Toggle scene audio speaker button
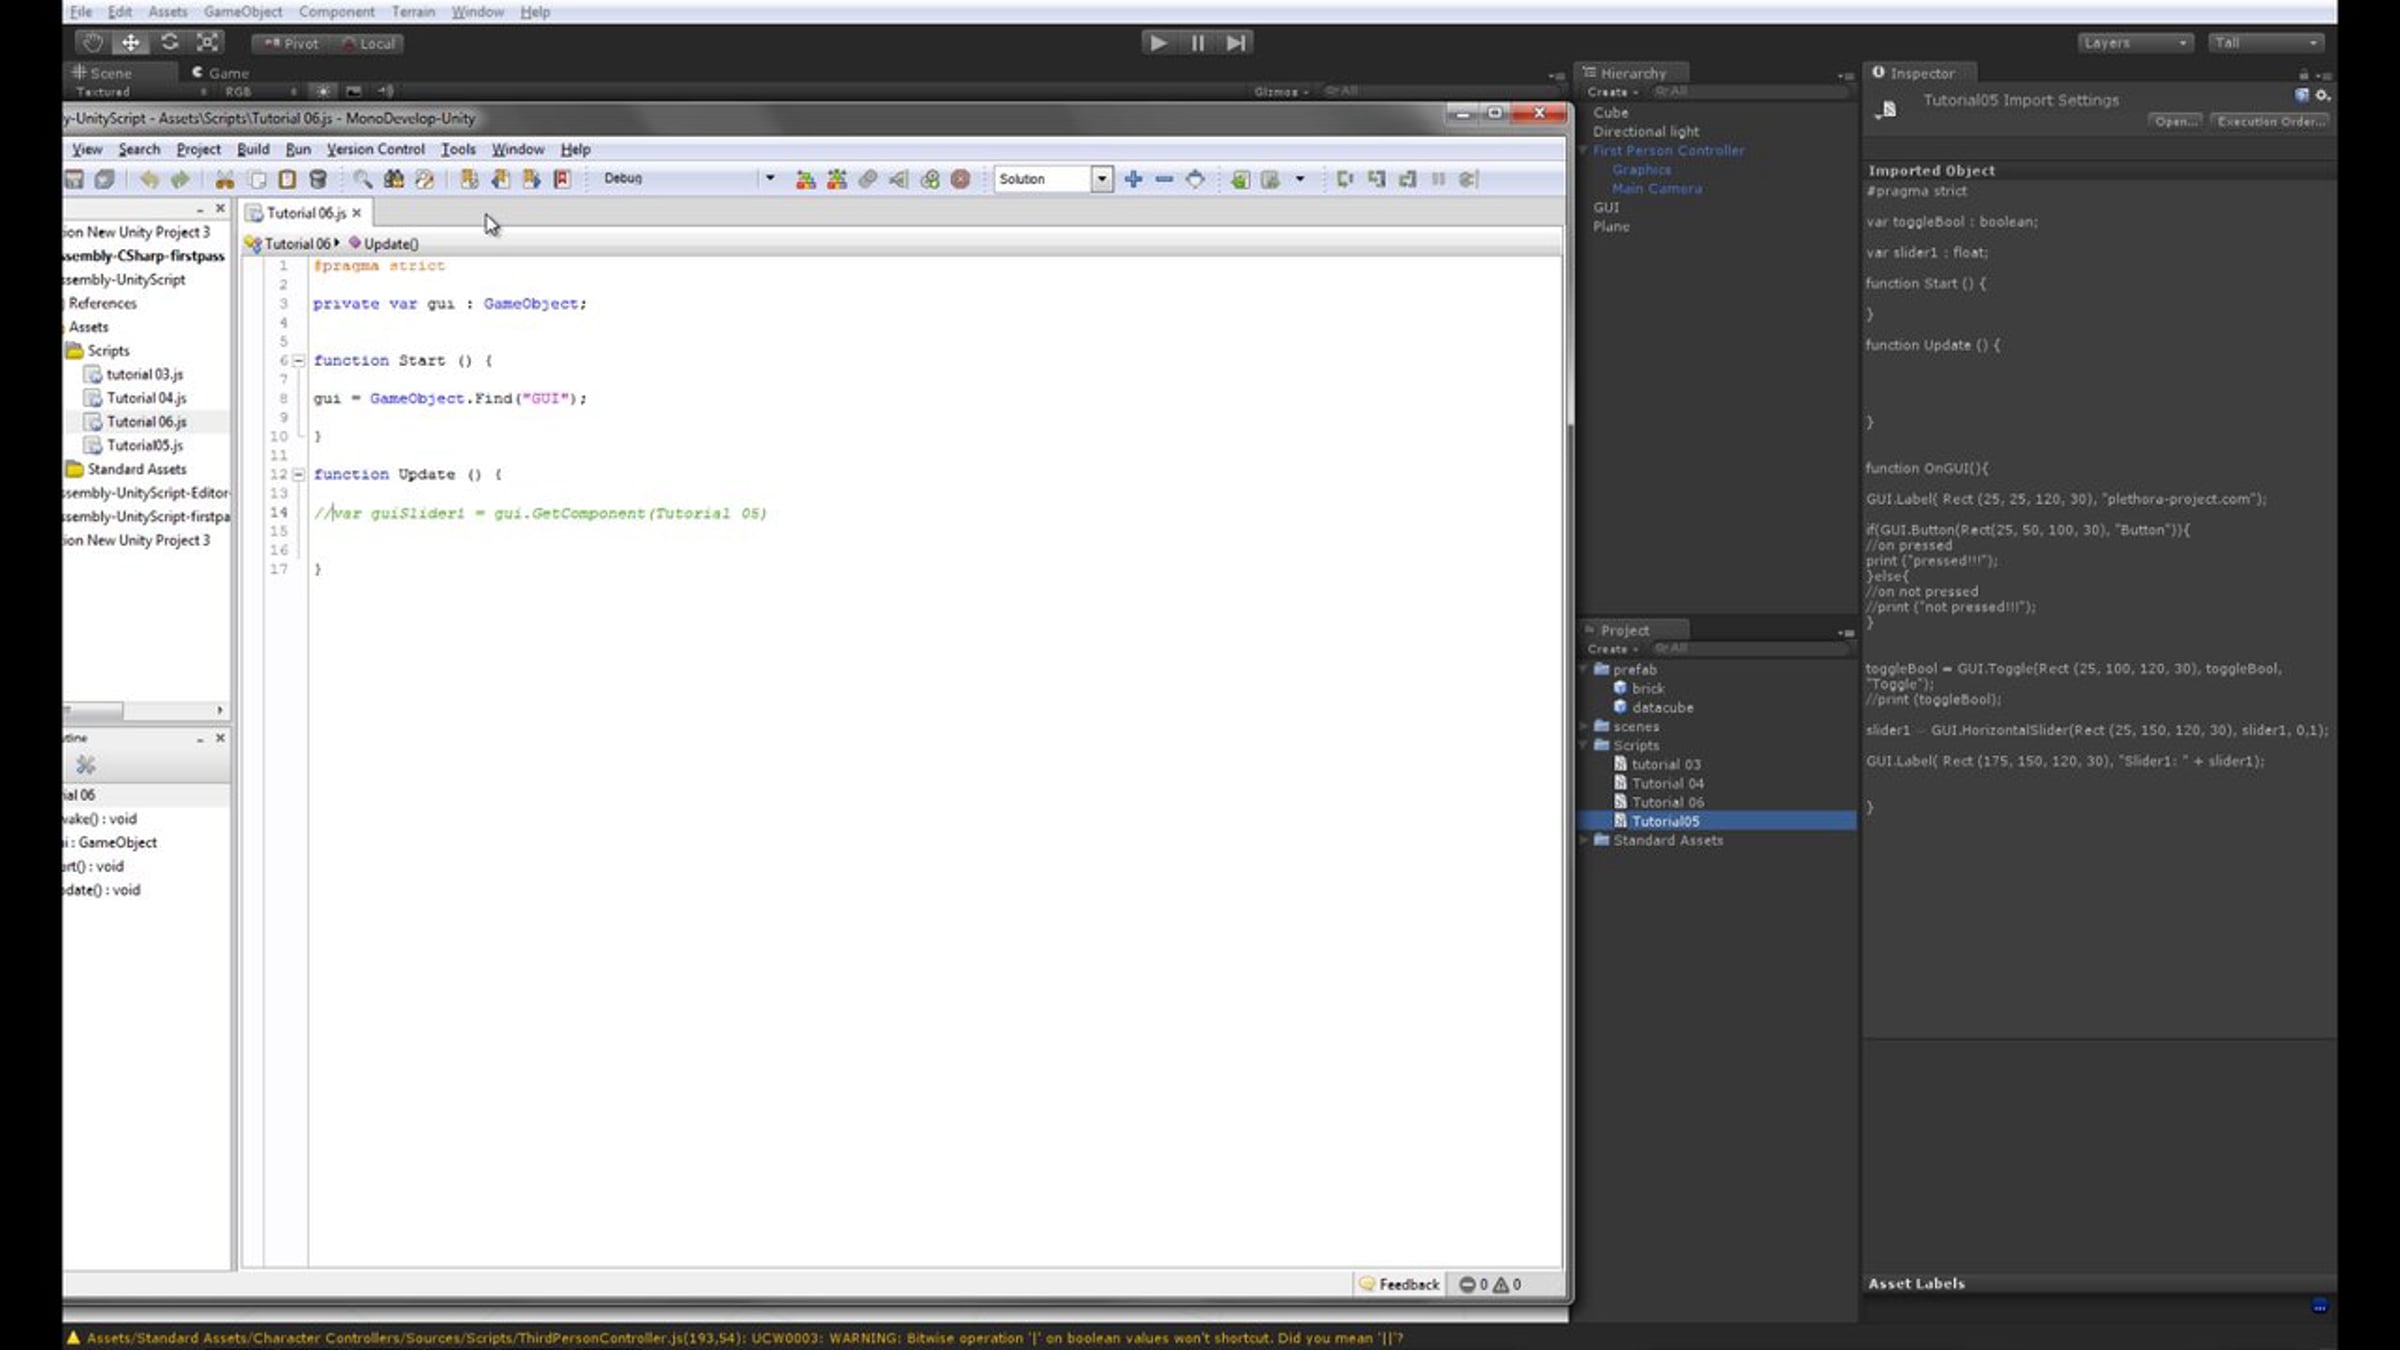Screen dimensions: 2400x1350 pyautogui.click(x=386, y=91)
